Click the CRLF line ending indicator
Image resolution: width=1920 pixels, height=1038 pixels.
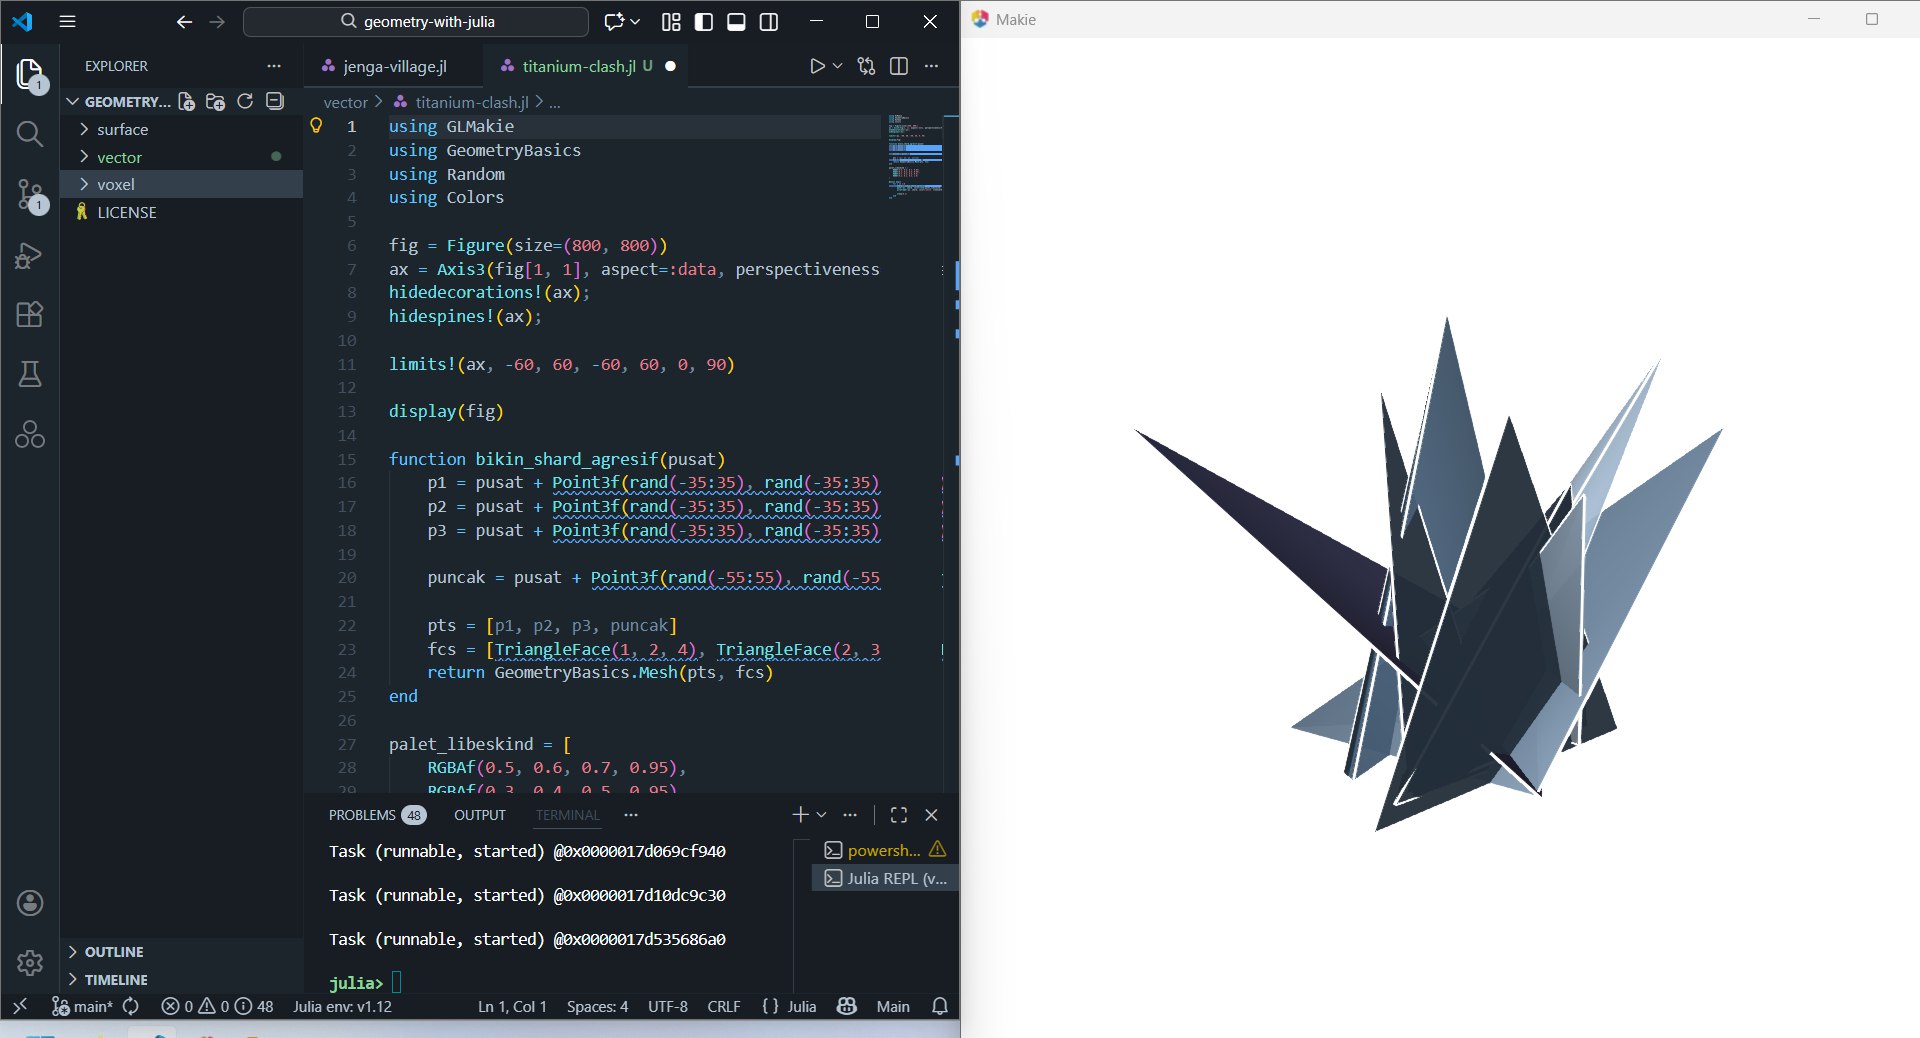pos(723,1006)
